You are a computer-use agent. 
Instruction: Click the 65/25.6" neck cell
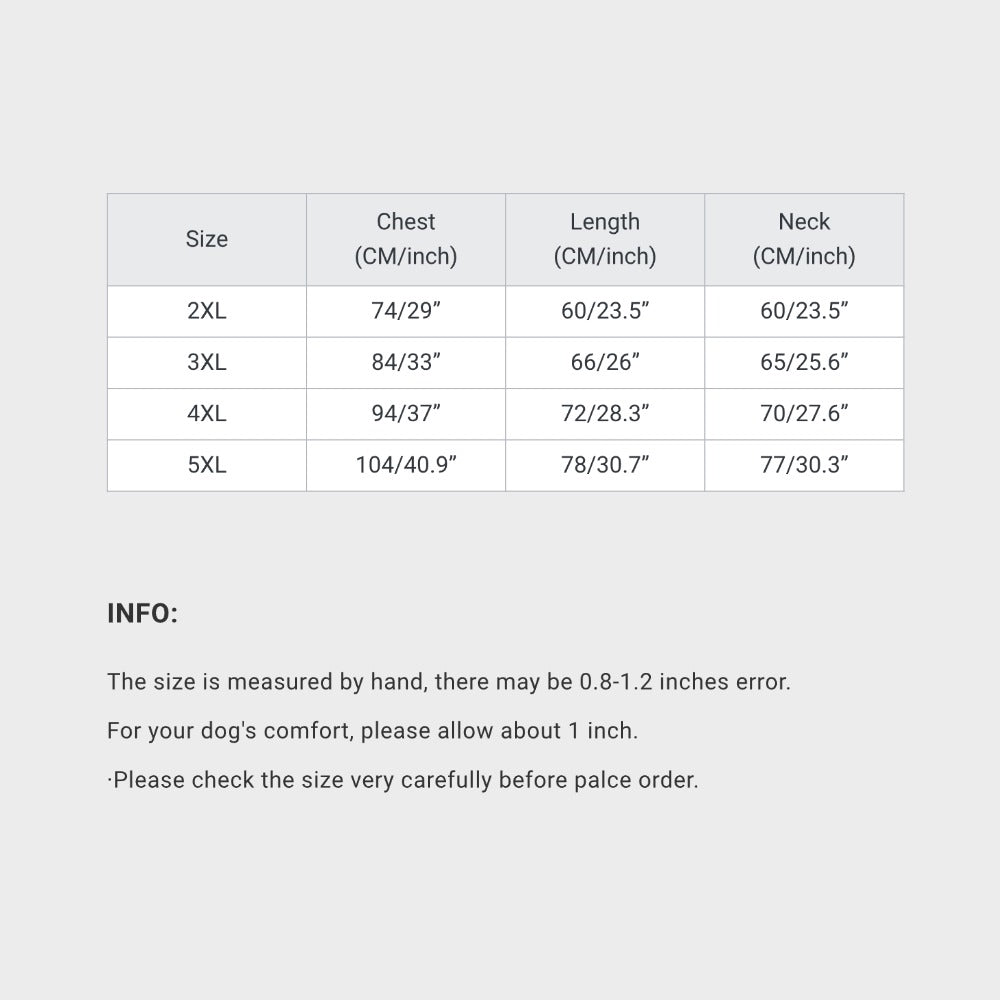[x=804, y=362]
